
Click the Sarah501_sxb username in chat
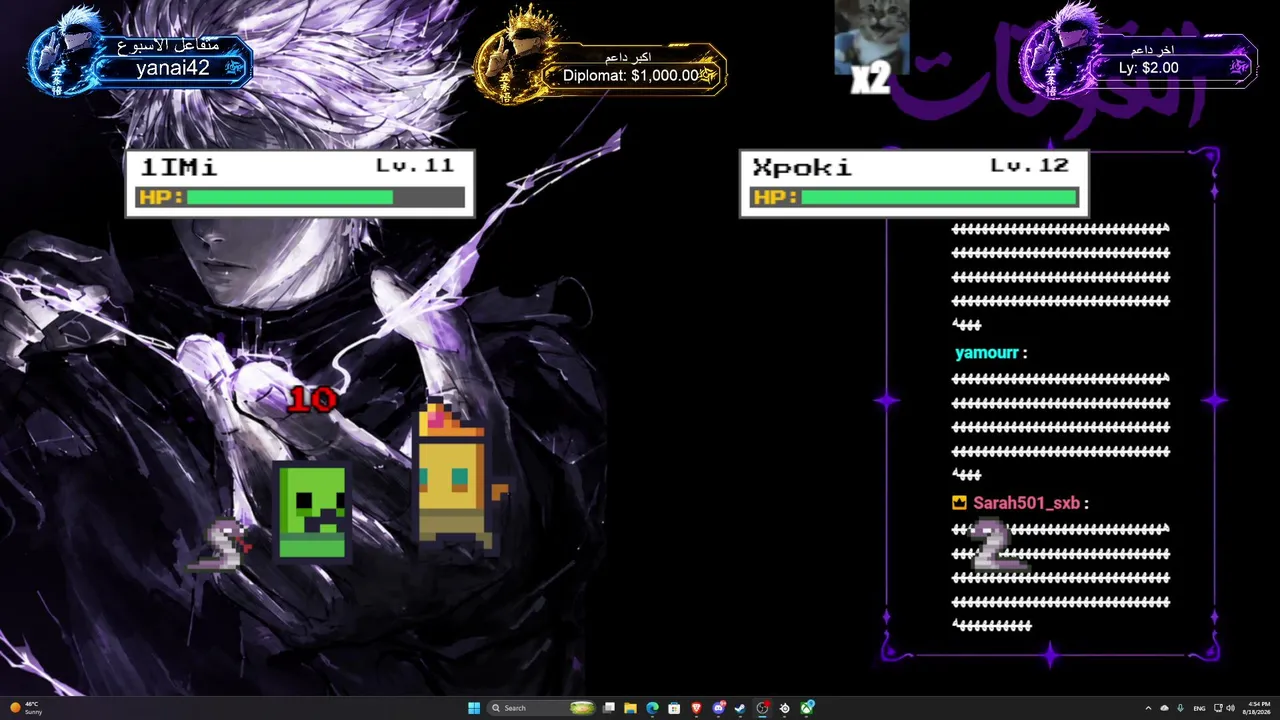click(1026, 503)
